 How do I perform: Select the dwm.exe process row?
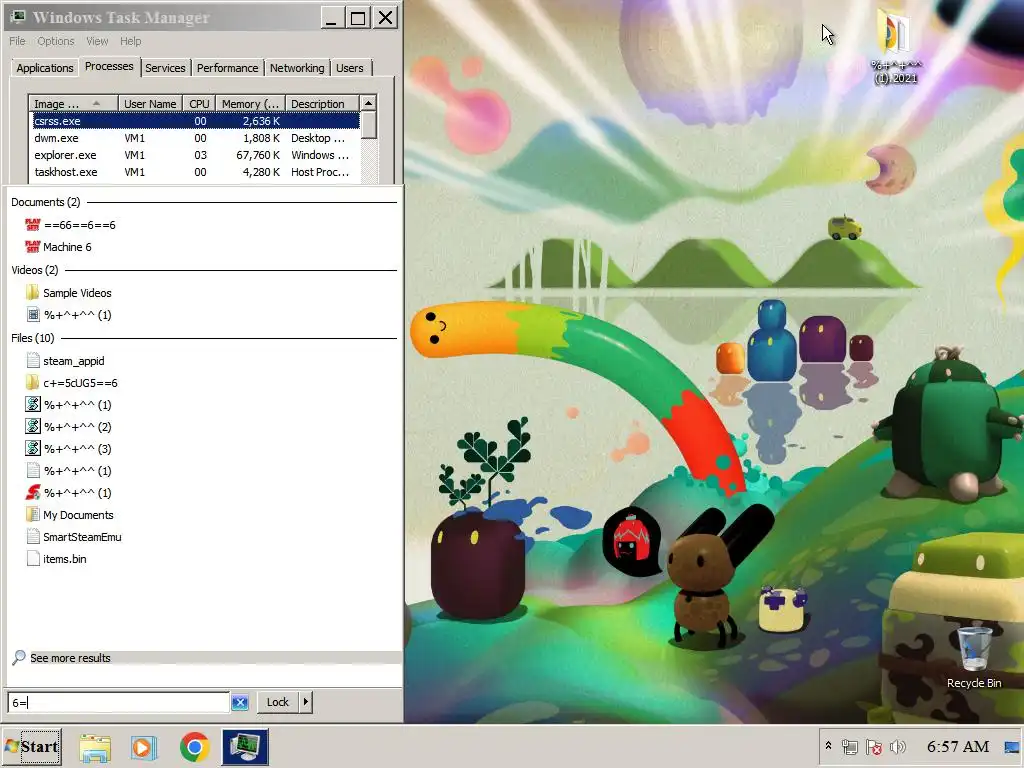195,138
